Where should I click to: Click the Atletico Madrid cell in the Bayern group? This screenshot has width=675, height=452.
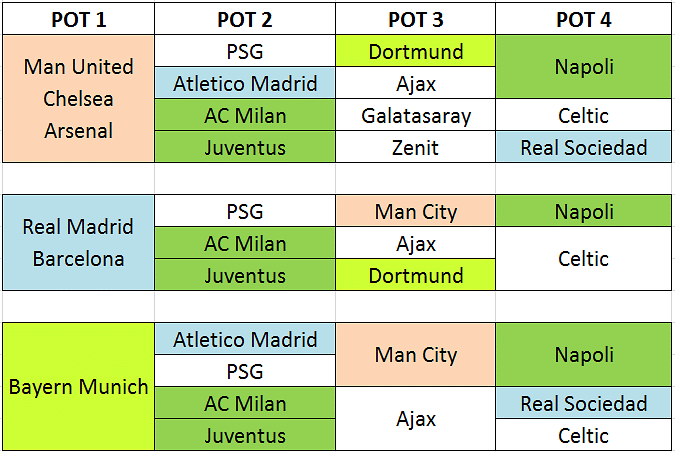[245, 339]
